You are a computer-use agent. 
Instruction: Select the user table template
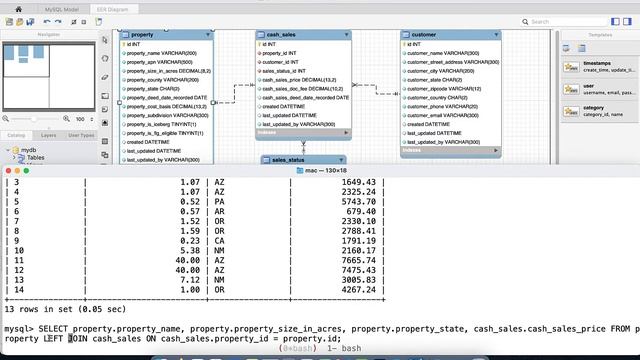coord(599,89)
